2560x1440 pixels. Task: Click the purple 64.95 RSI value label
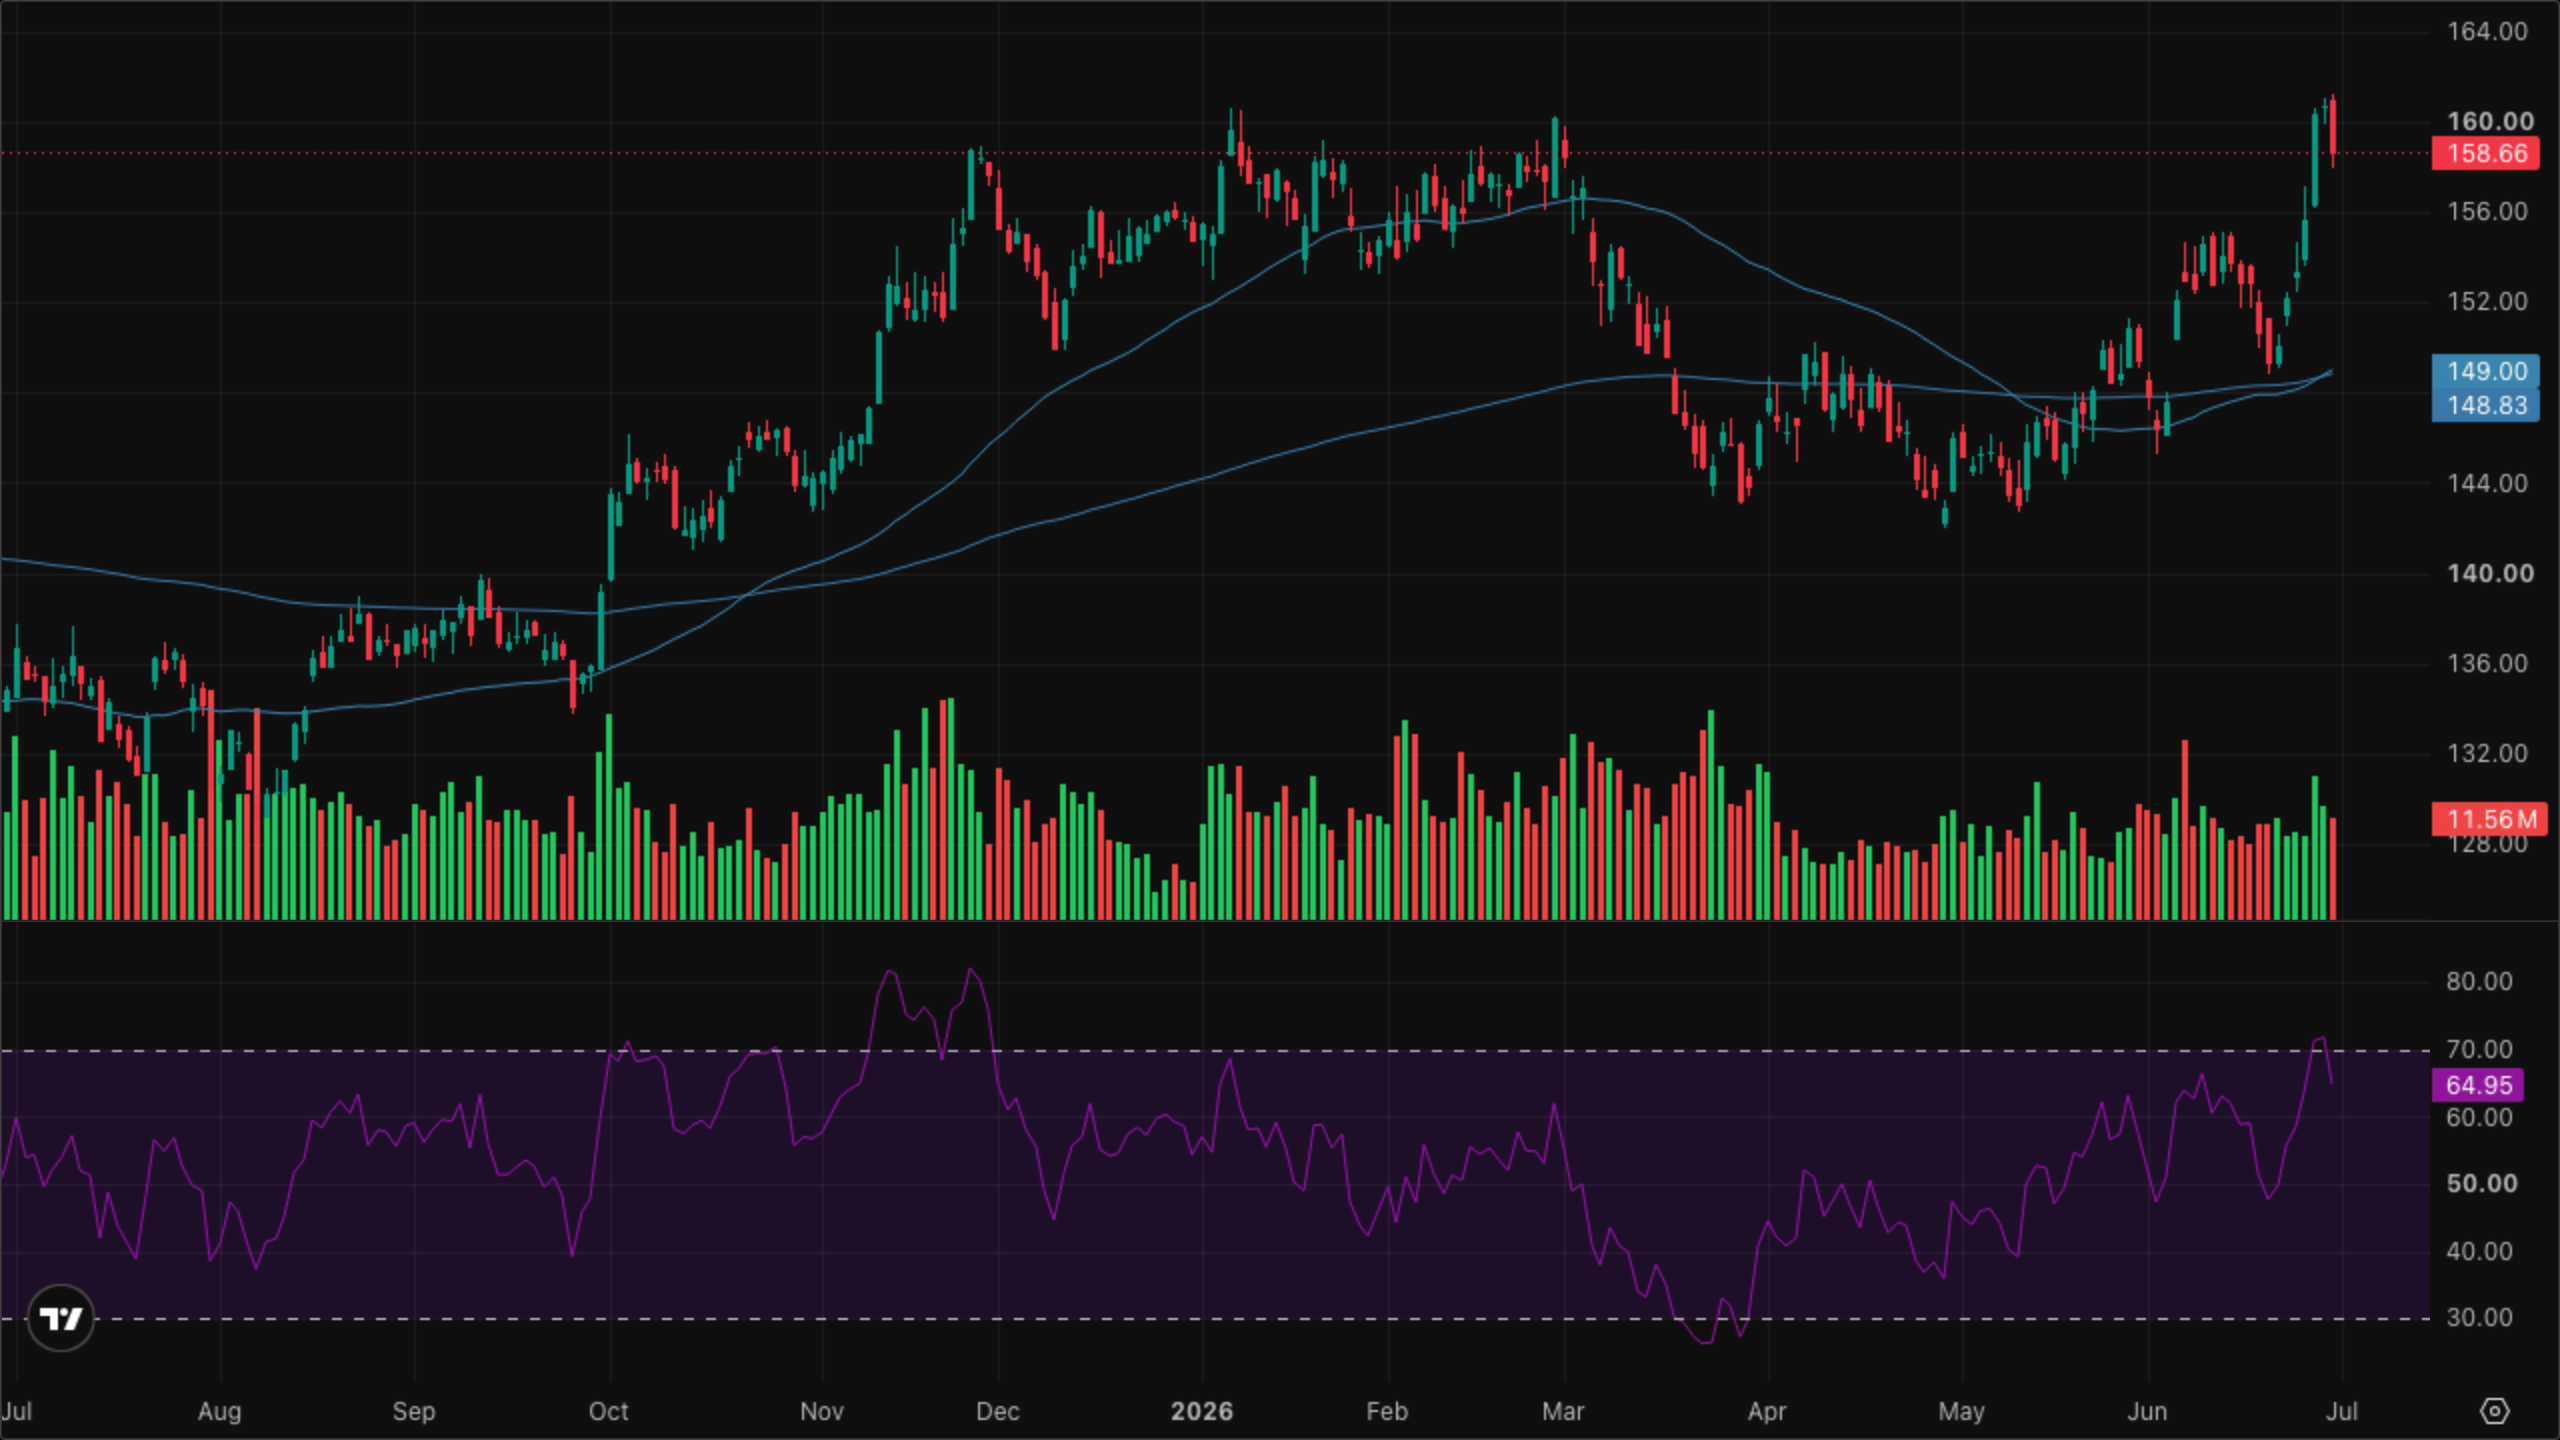click(2478, 1085)
